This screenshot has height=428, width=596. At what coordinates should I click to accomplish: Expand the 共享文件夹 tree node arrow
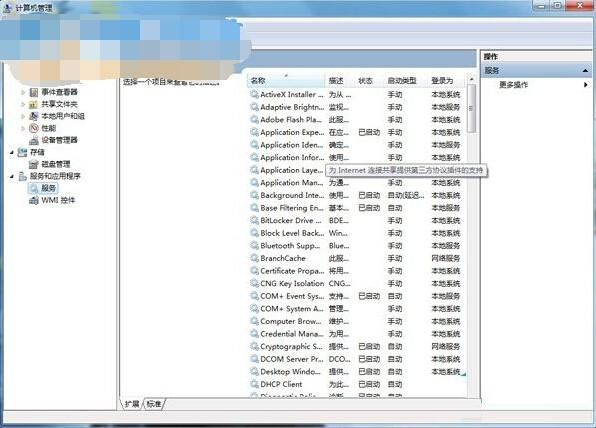pos(23,104)
